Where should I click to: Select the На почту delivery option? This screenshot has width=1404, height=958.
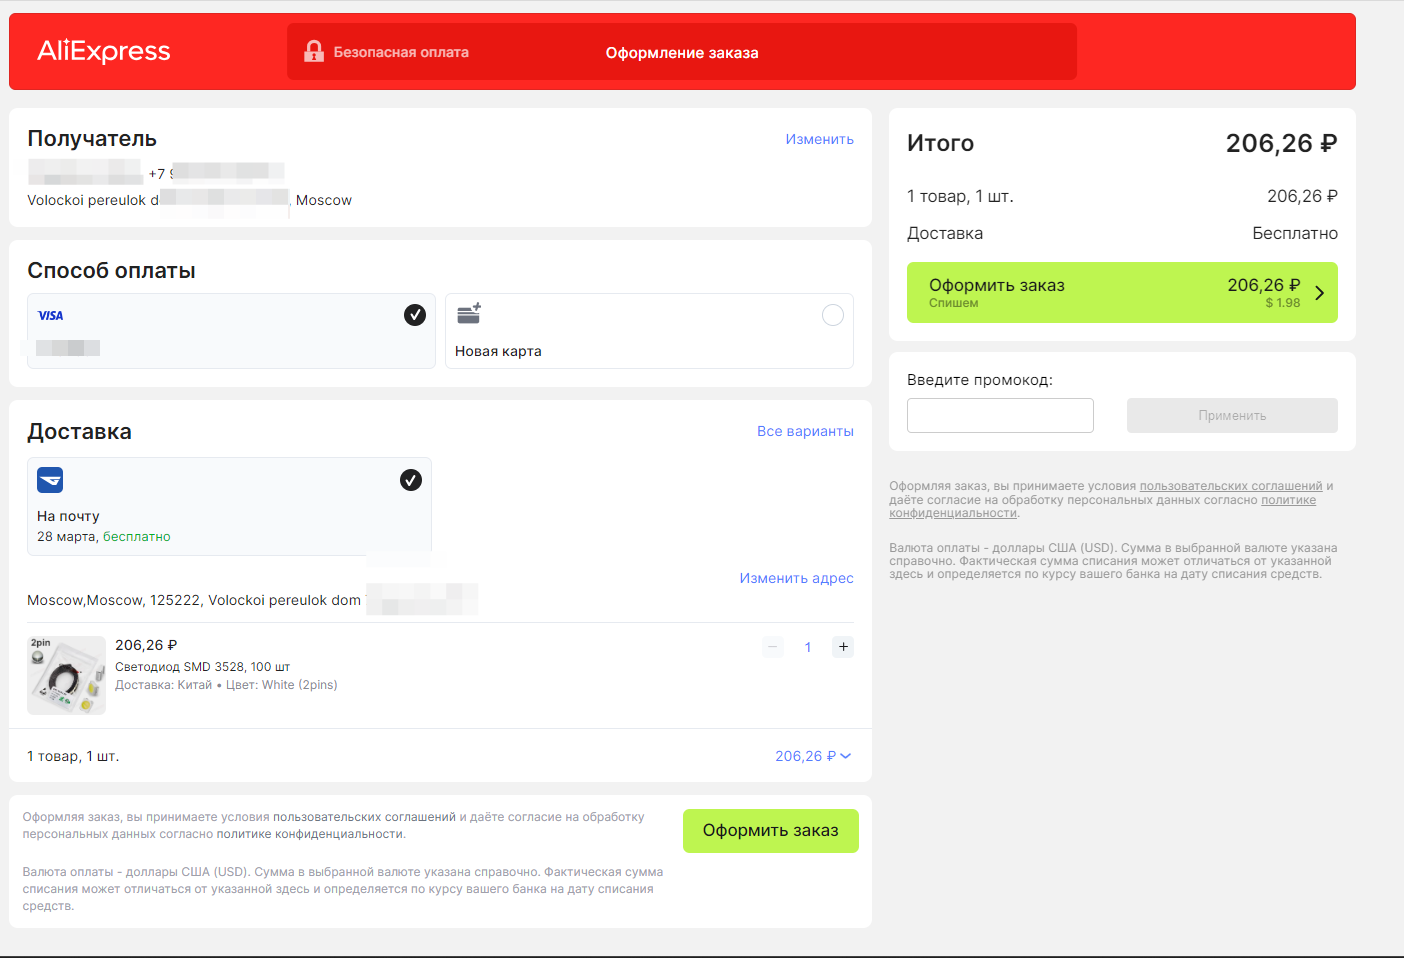(x=229, y=506)
